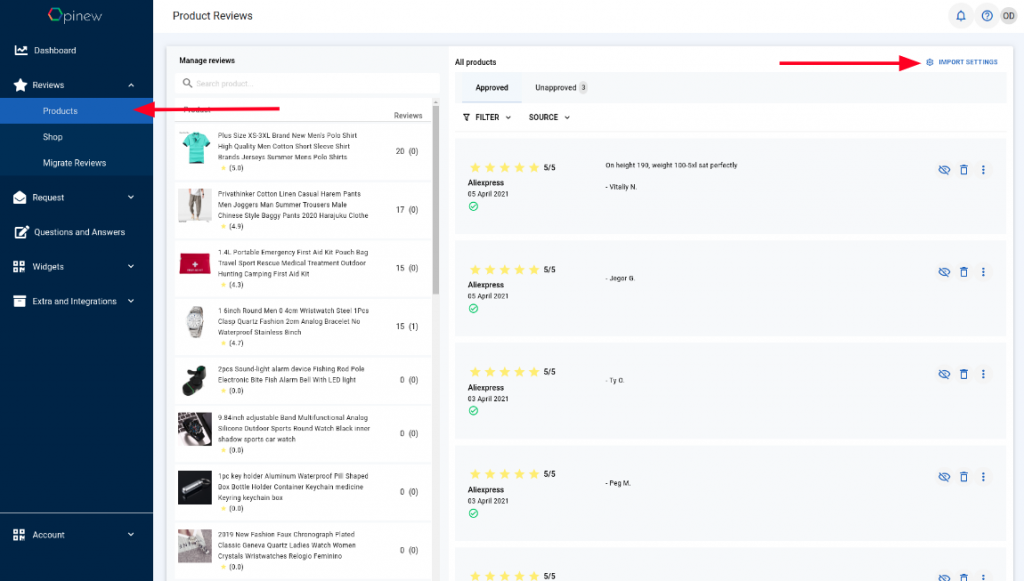
Task: Click the Account grid icon
Action: (x=19, y=535)
